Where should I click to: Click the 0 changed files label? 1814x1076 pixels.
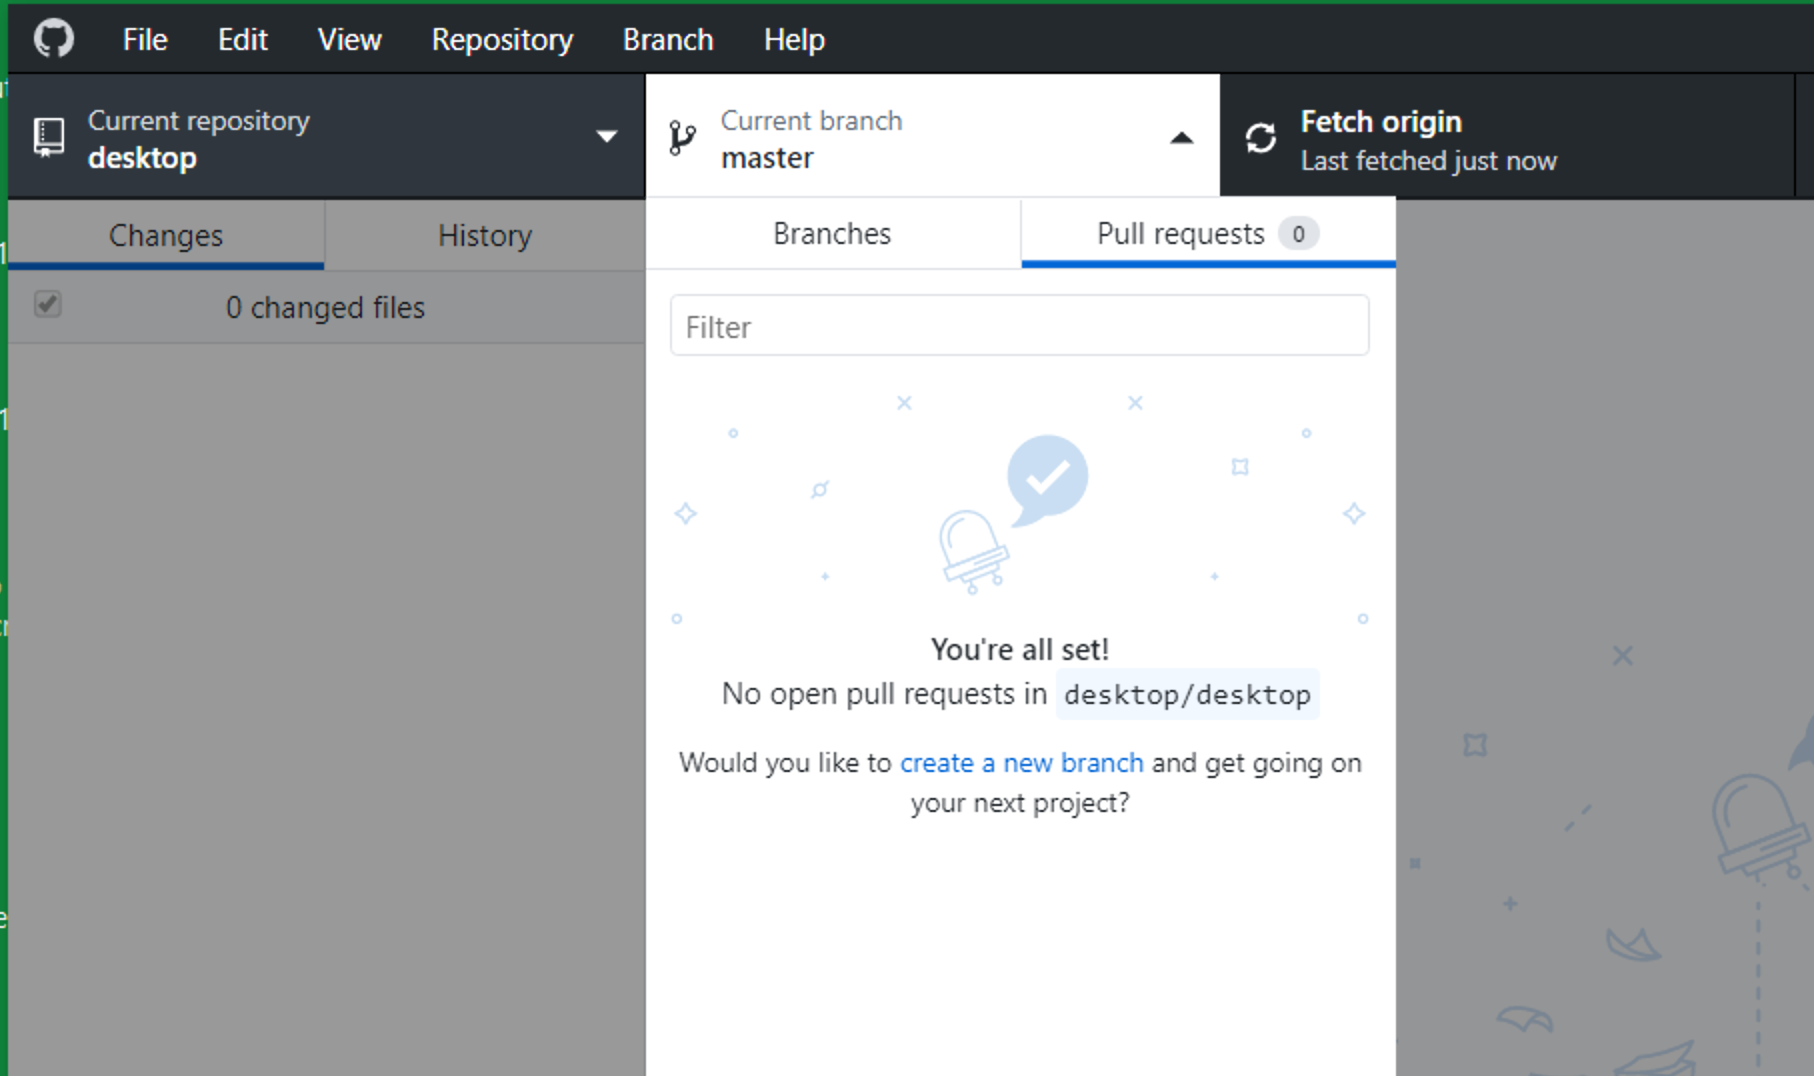[325, 308]
